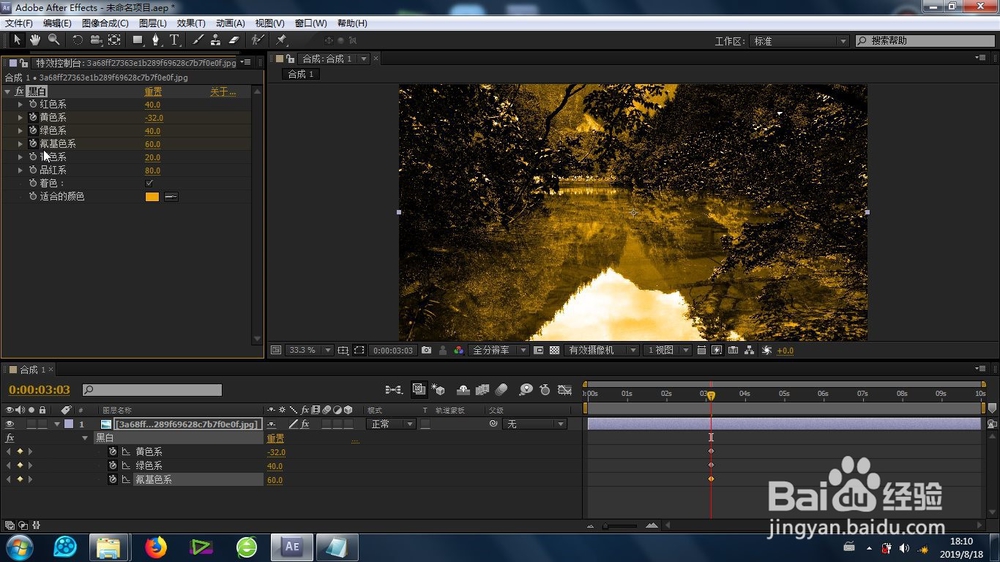Open the 动画(A) menu

click(230, 23)
